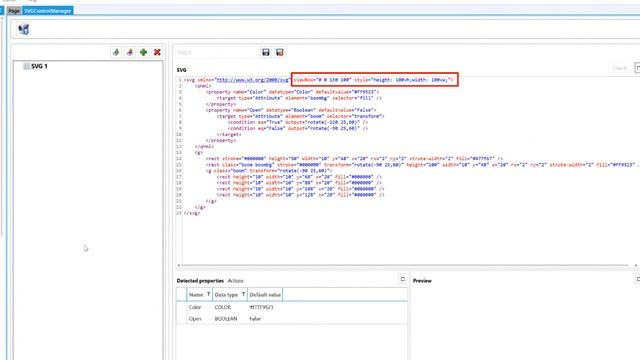Click the condition eq="True" code line
This screenshot has height=360, width=640.
tap(298, 122)
